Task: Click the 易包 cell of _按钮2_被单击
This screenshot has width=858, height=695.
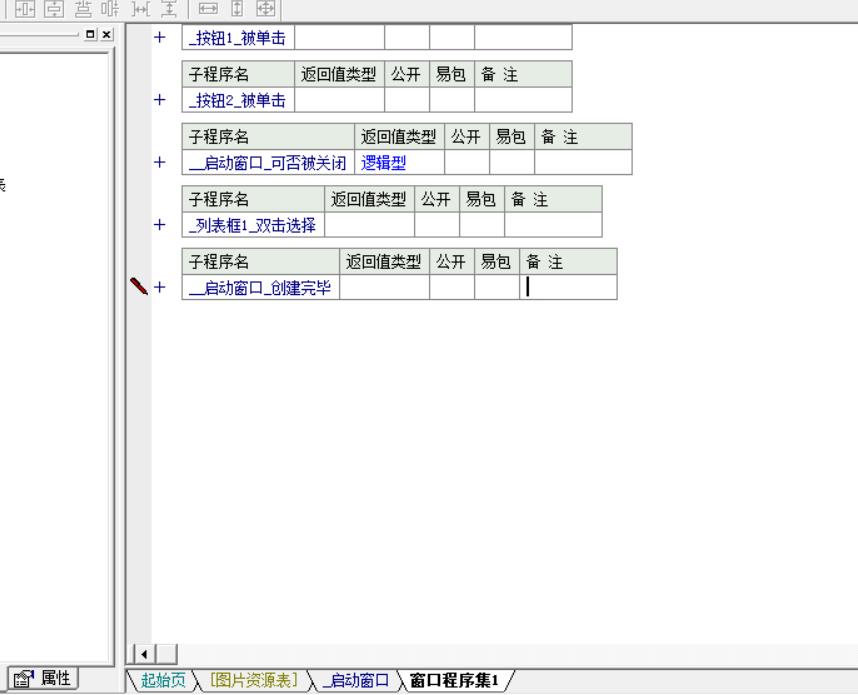Action: coord(452,100)
